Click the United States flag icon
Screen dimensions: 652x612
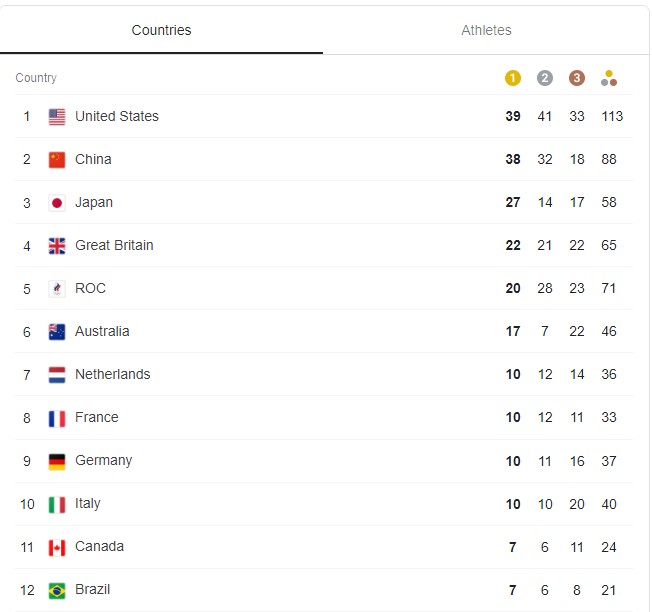[x=57, y=117]
